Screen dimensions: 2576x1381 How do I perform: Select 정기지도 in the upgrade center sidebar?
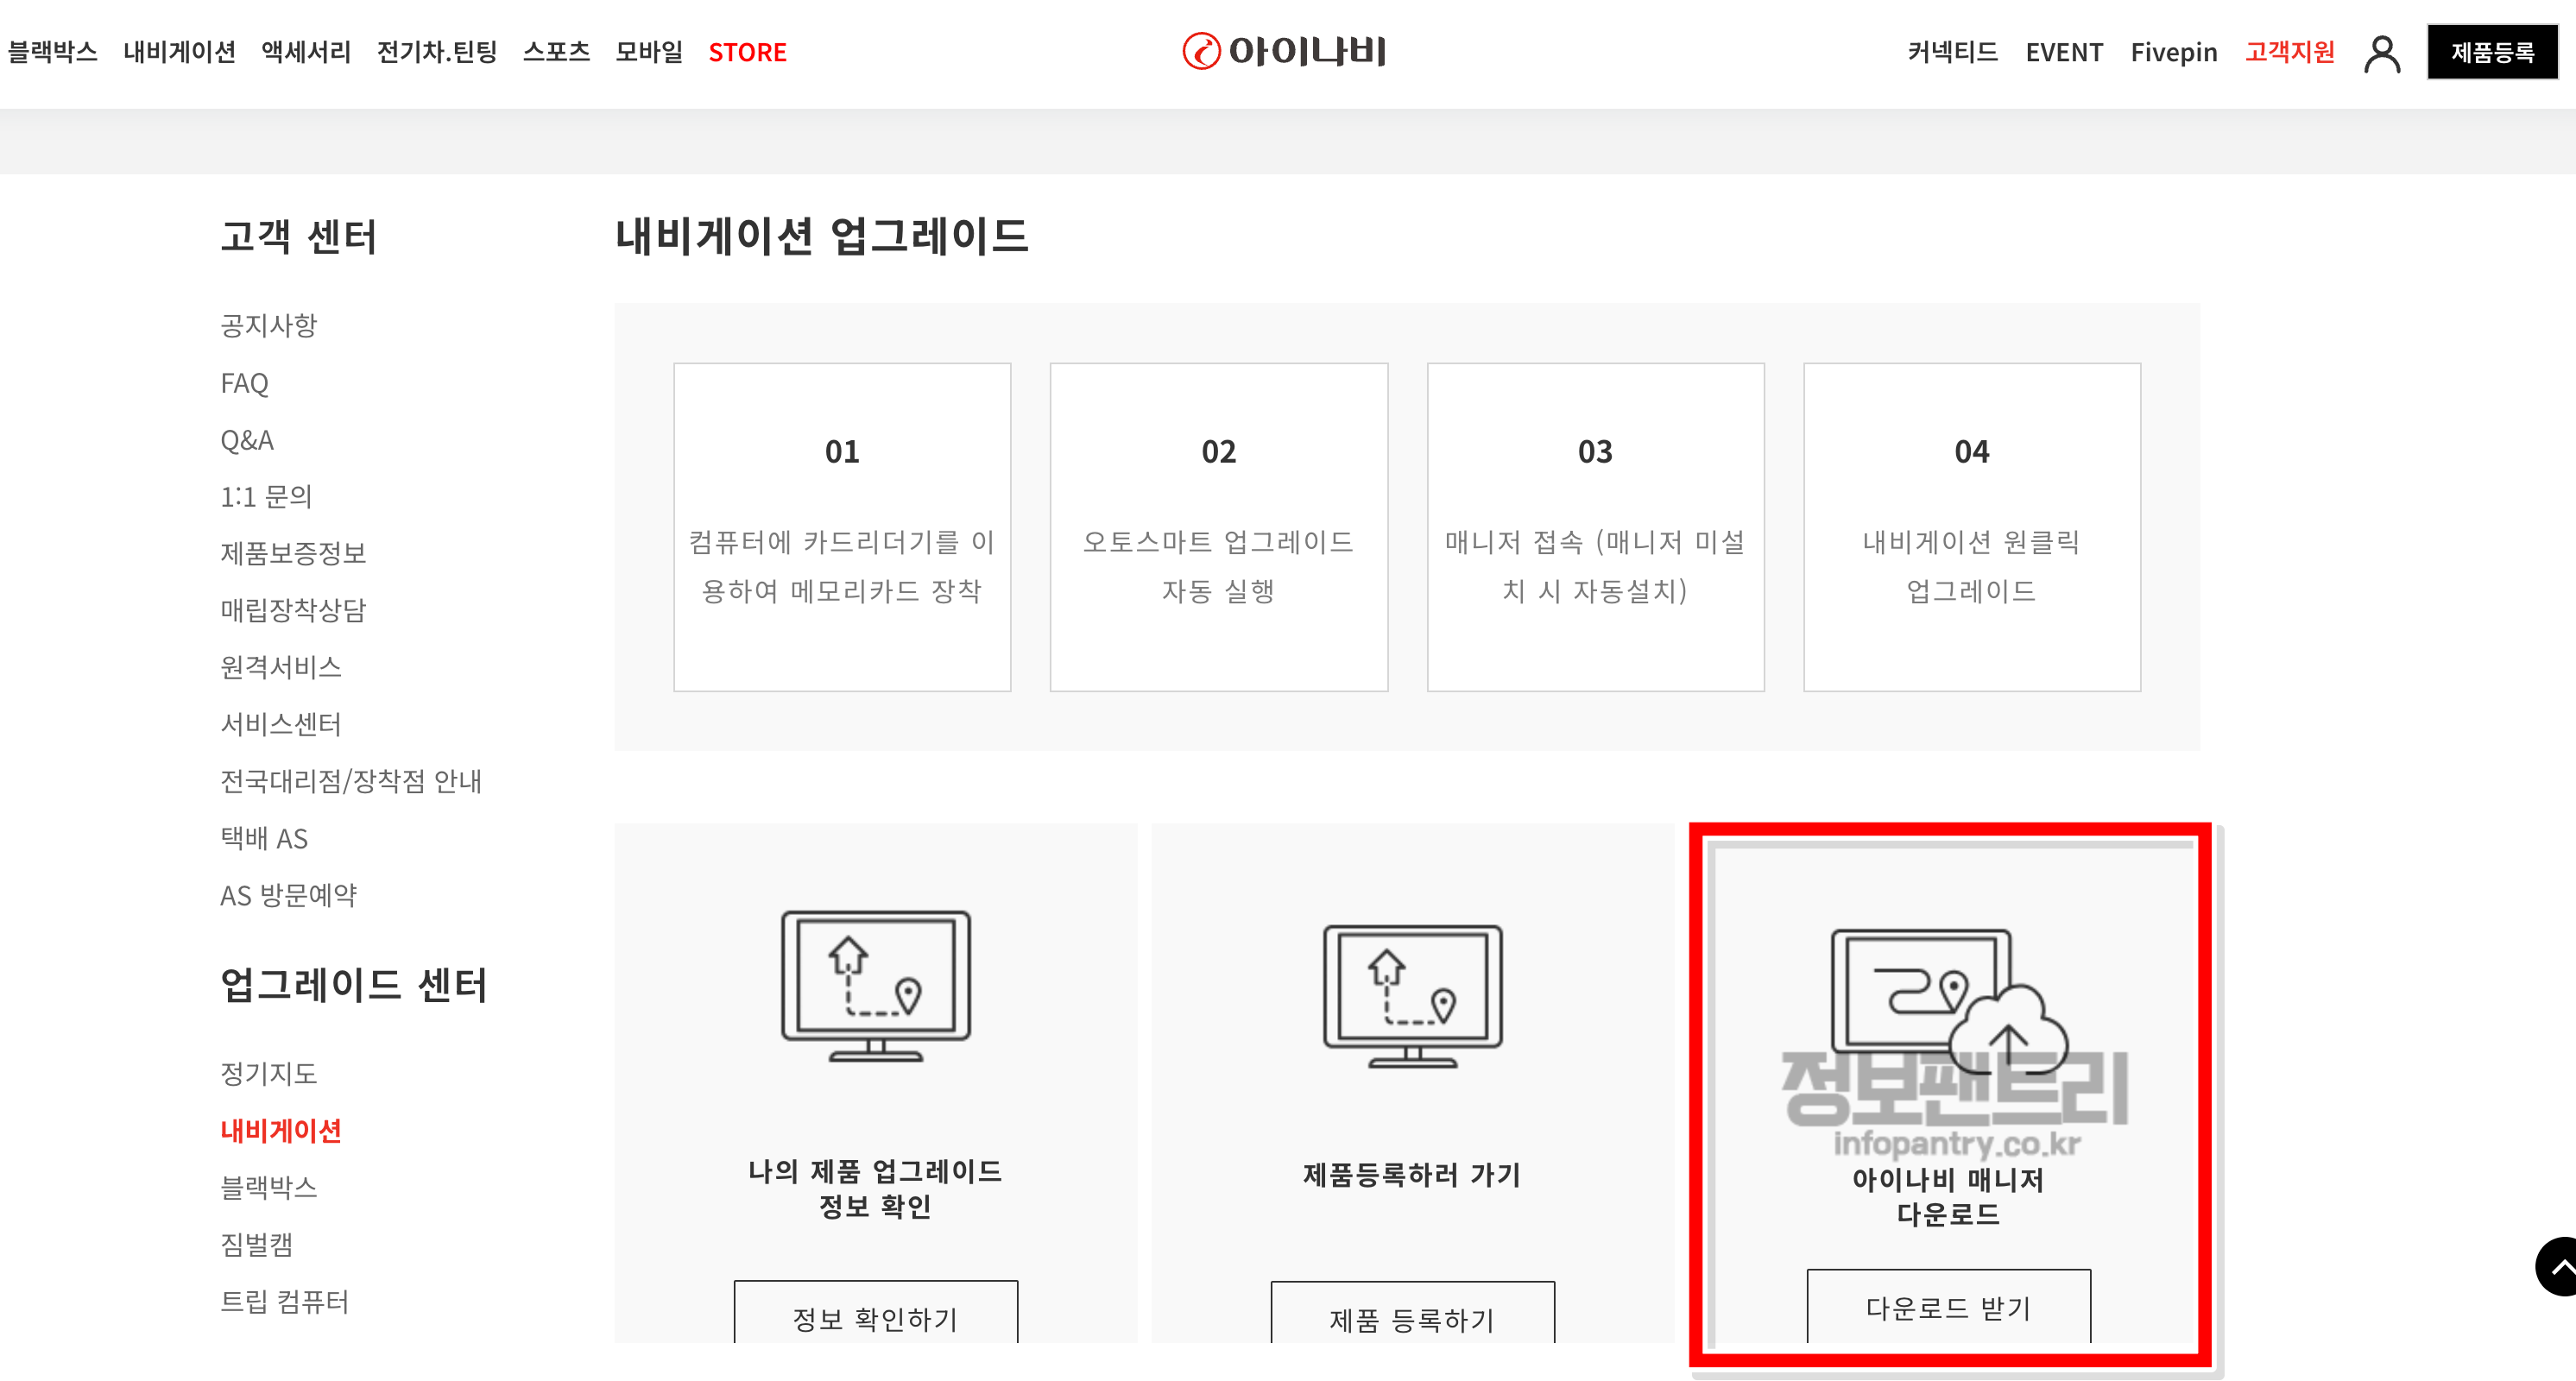[x=268, y=1073]
